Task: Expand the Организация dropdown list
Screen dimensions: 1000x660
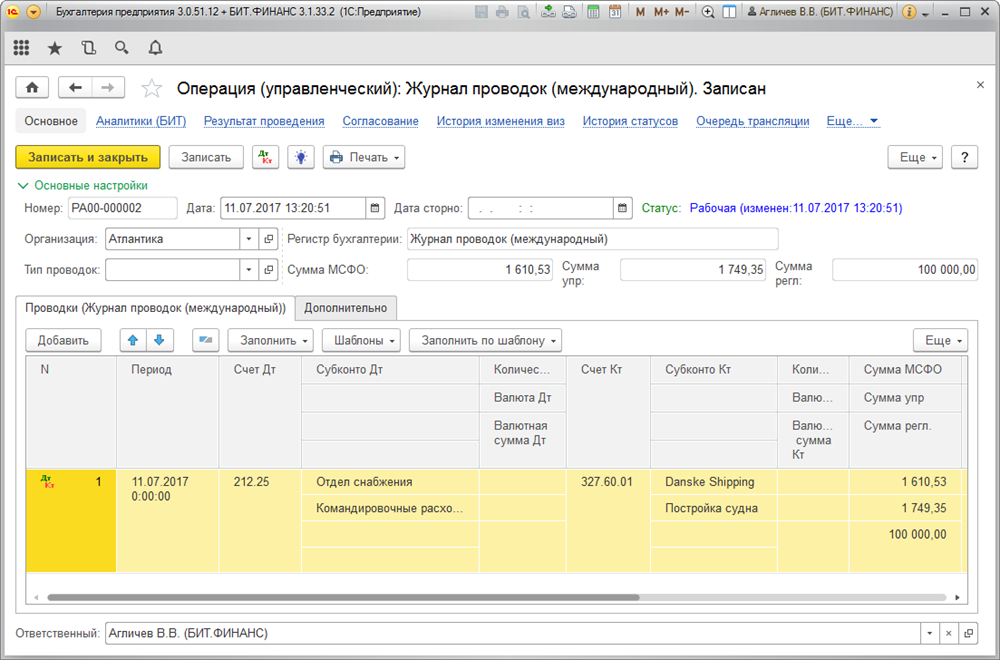Action: (248, 239)
